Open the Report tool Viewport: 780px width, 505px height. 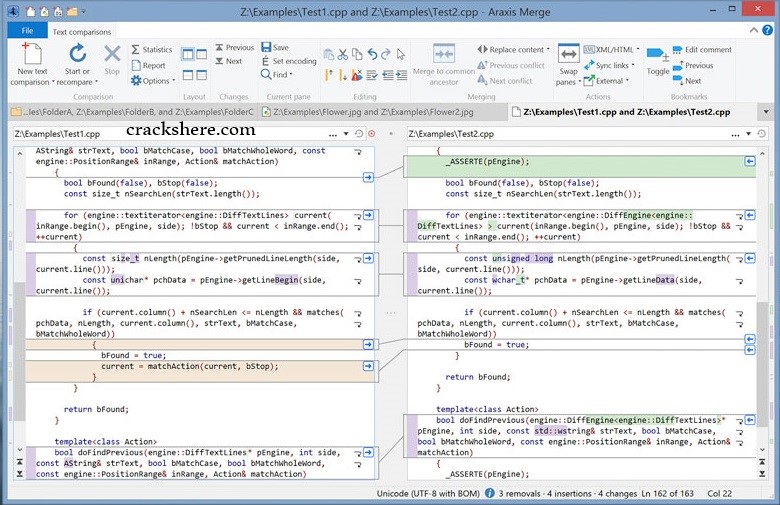[x=148, y=65]
